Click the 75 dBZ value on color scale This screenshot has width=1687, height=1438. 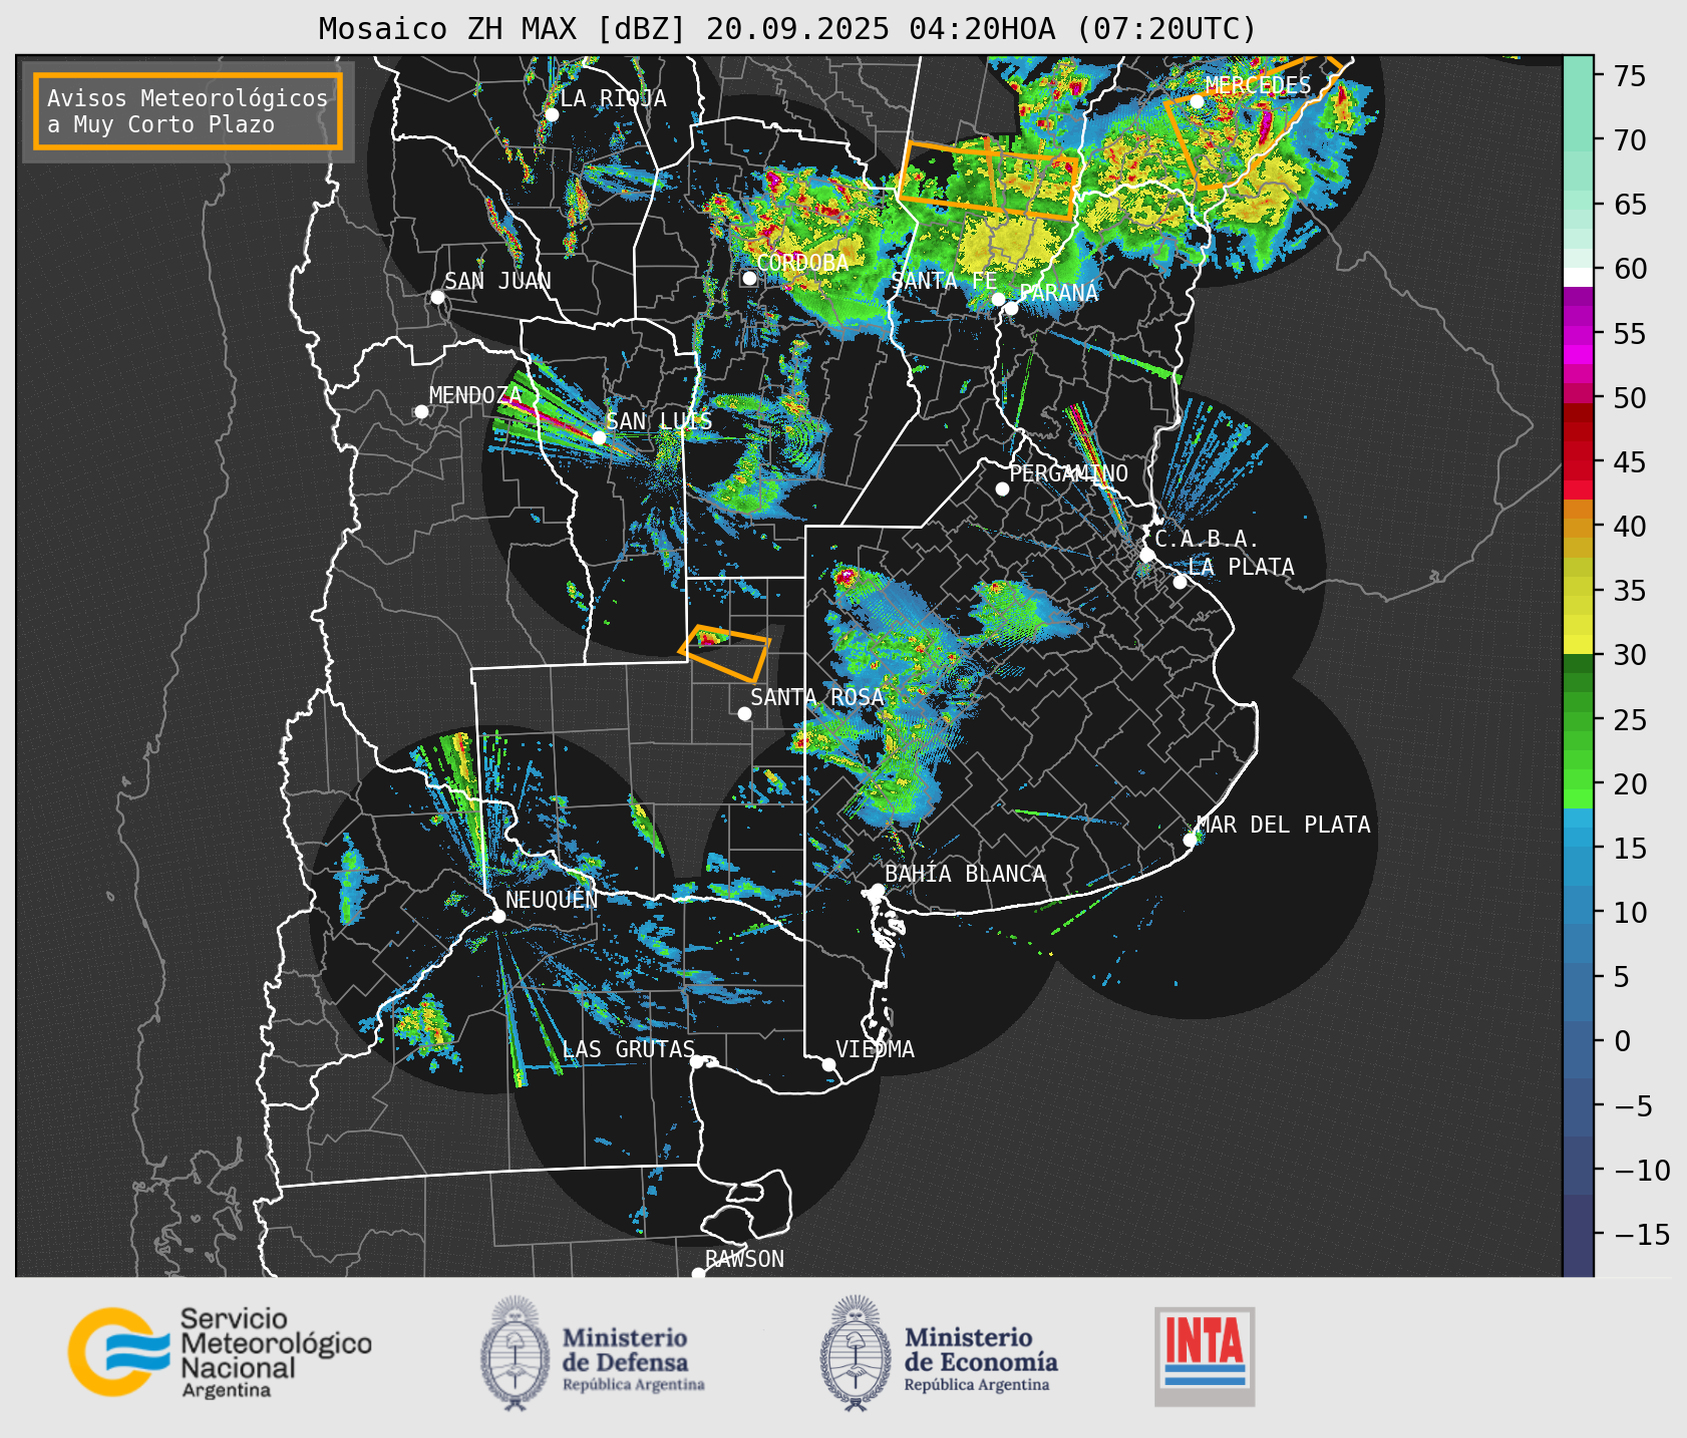pos(1629,76)
